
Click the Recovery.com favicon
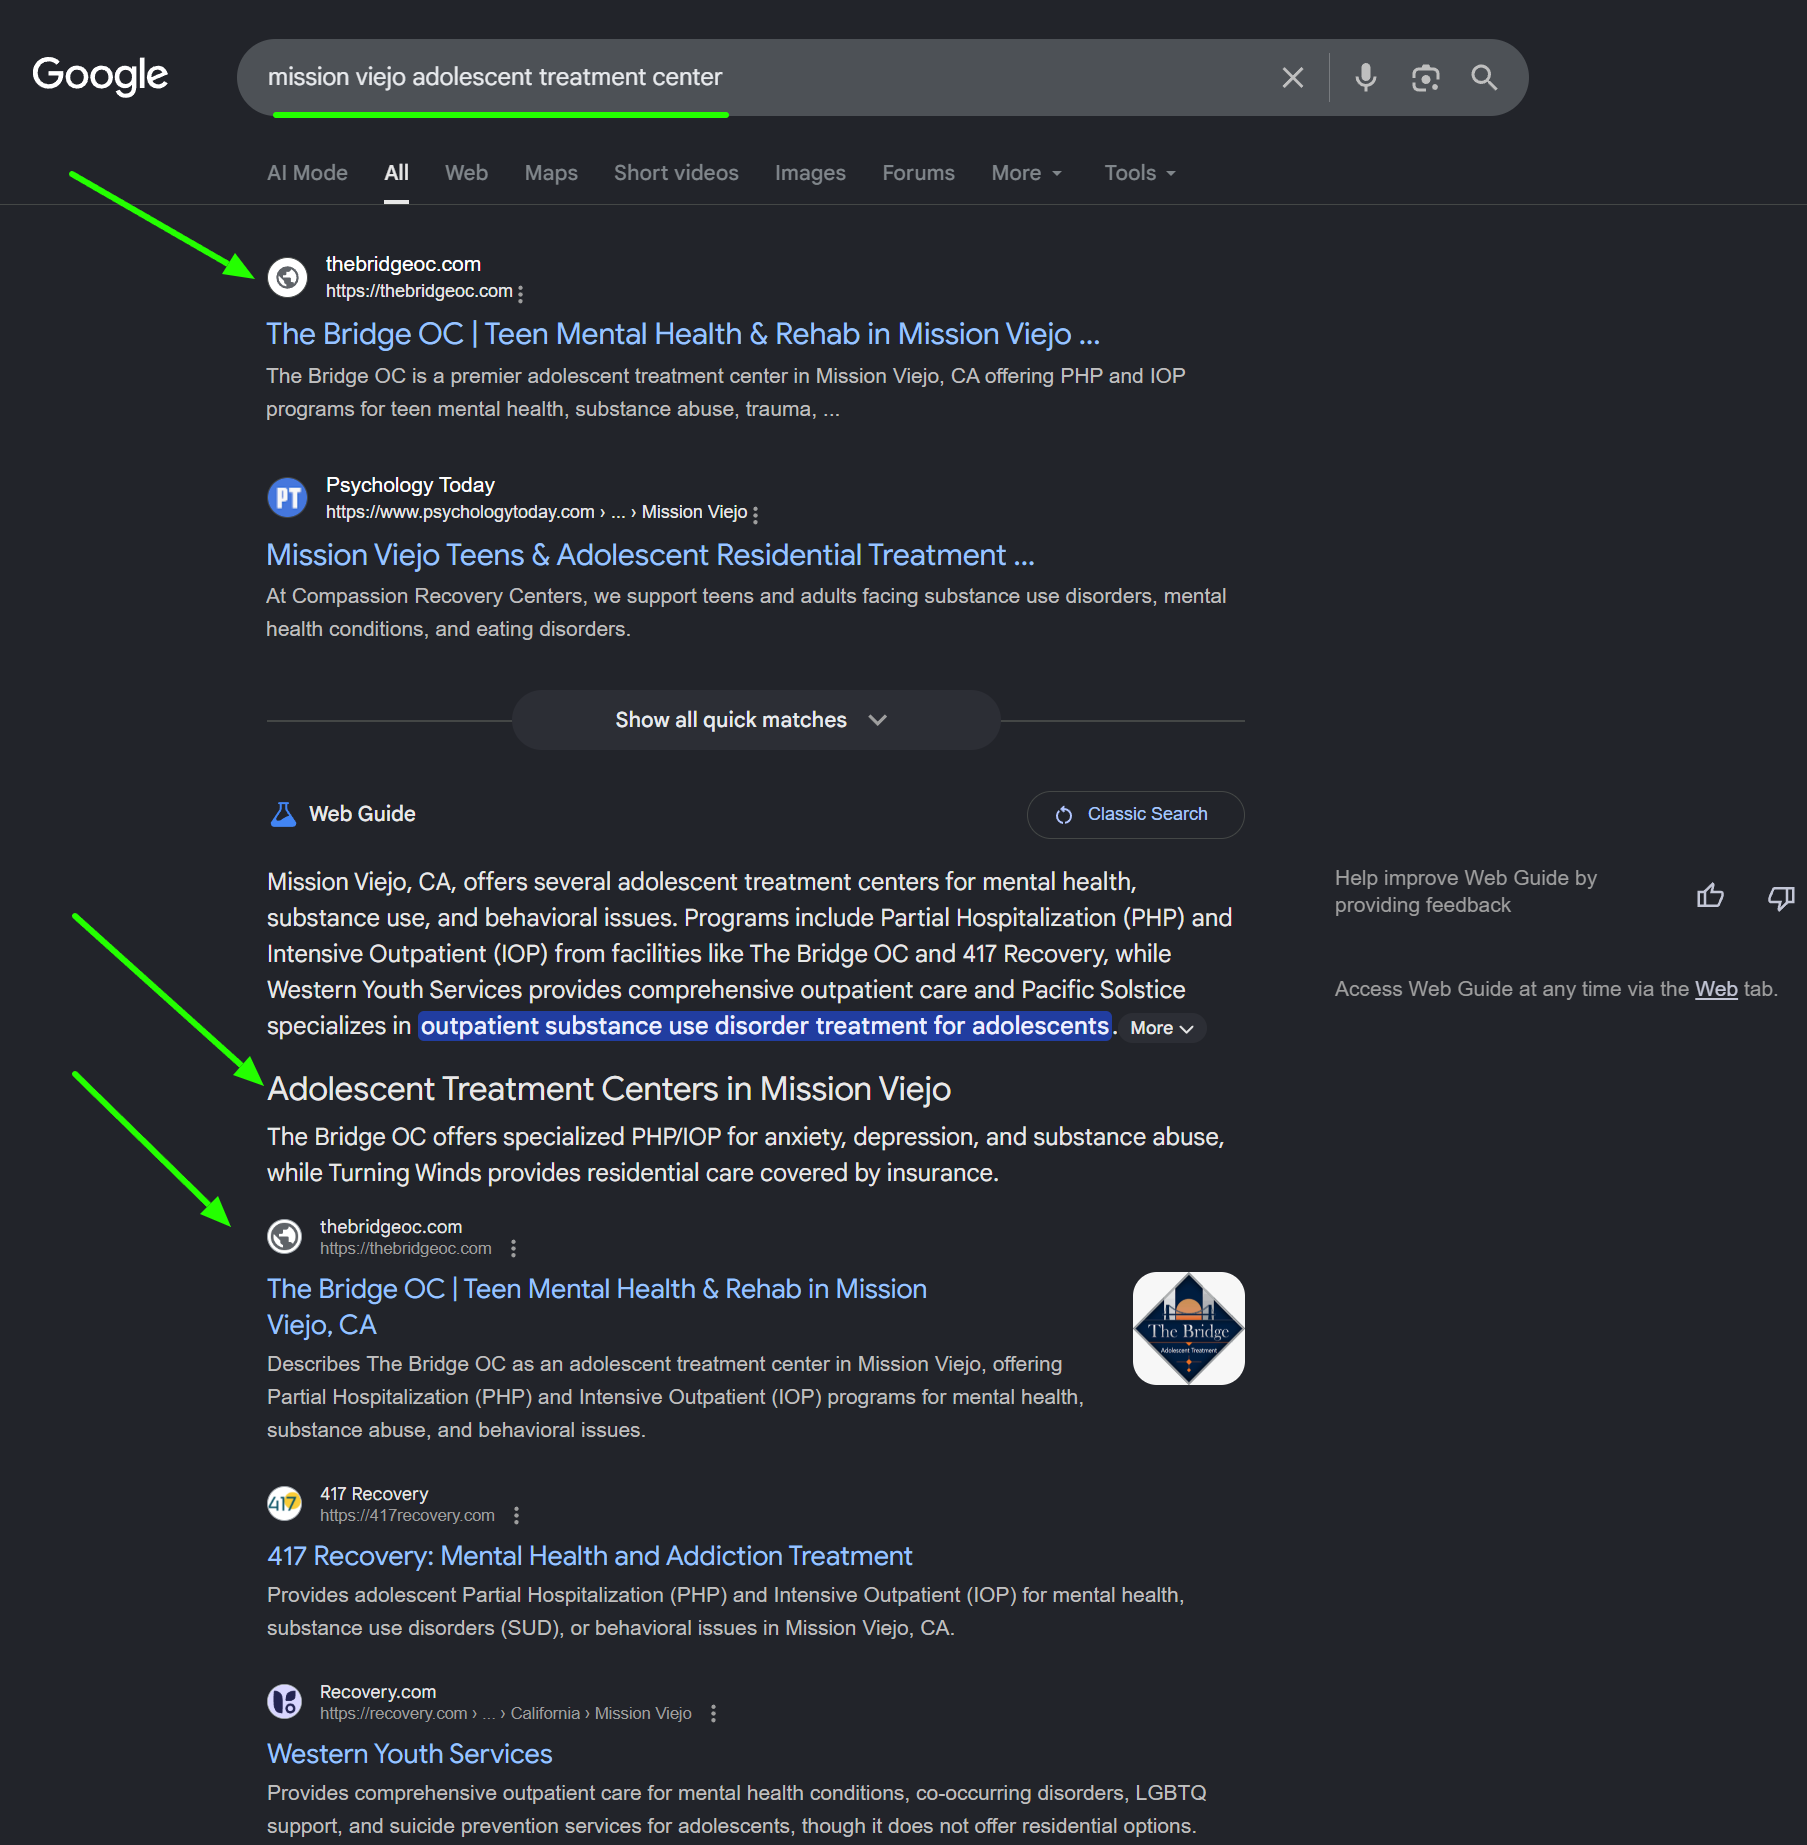pyautogui.click(x=285, y=1701)
